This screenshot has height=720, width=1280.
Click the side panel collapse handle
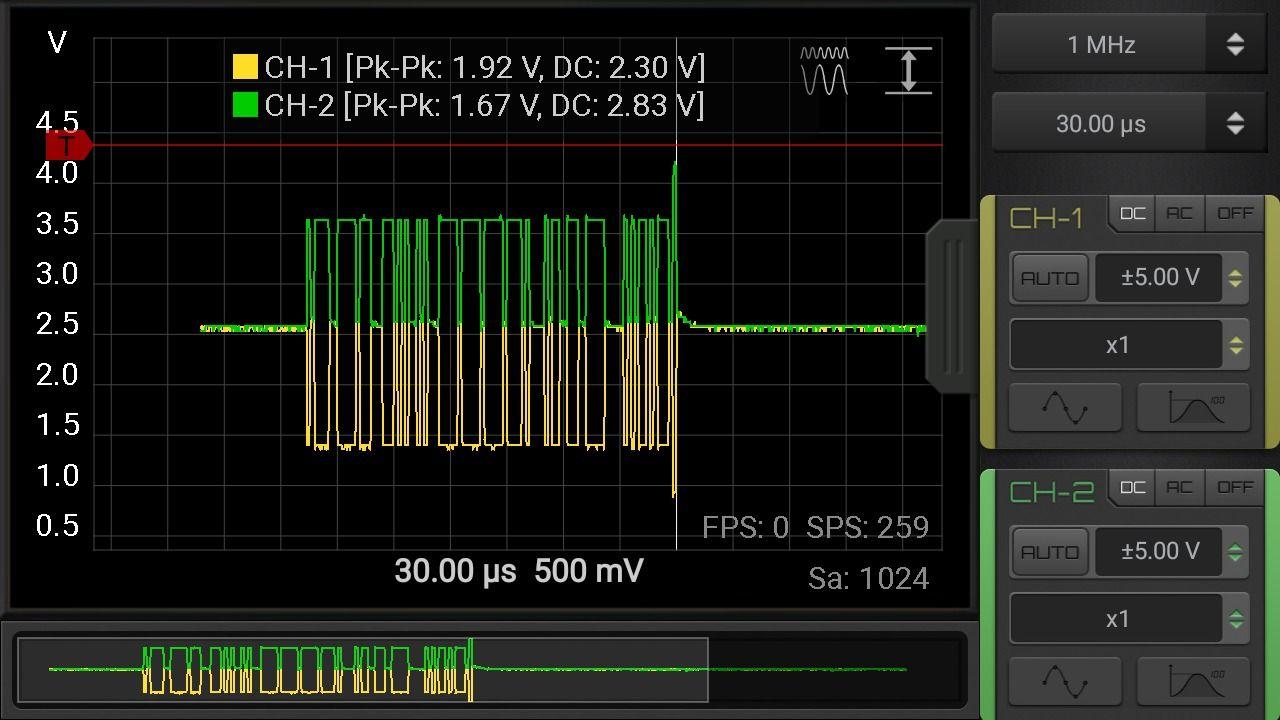(x=951, y=305)
